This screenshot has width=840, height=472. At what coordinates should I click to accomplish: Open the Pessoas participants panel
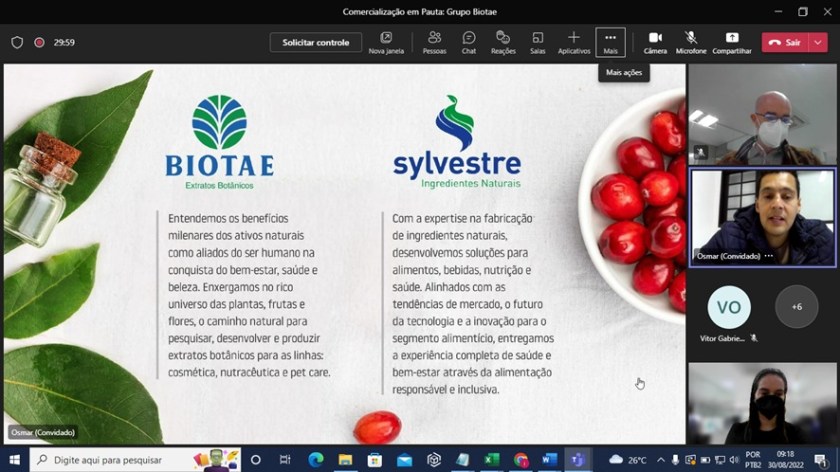pos(435,42)
